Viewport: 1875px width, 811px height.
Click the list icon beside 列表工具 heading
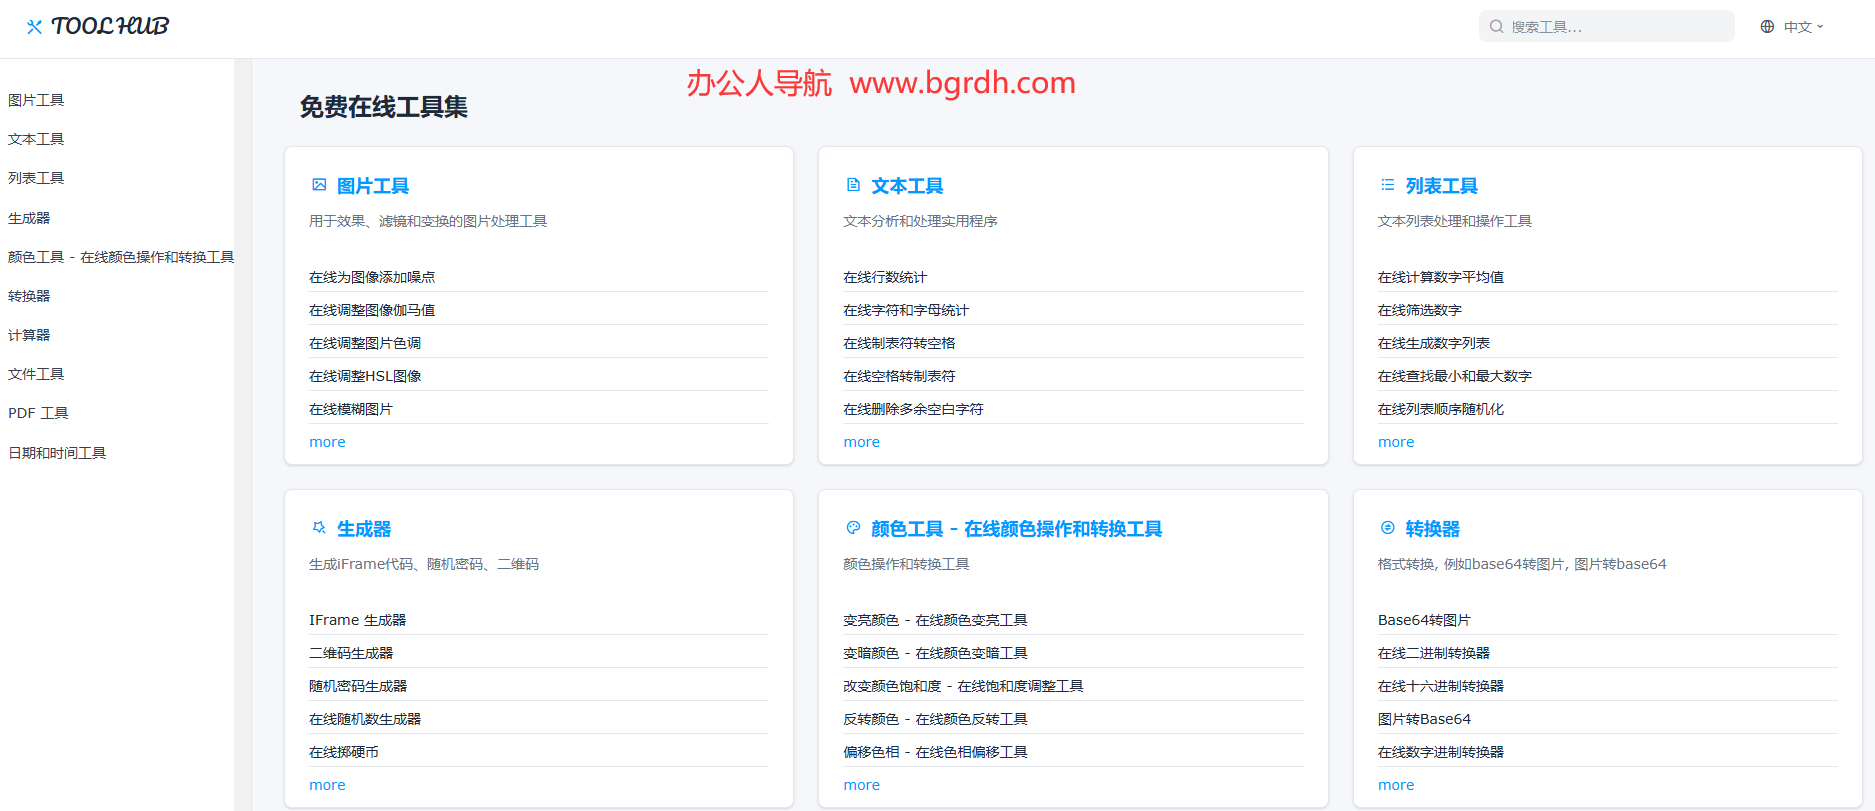[x=1387, y=185]
